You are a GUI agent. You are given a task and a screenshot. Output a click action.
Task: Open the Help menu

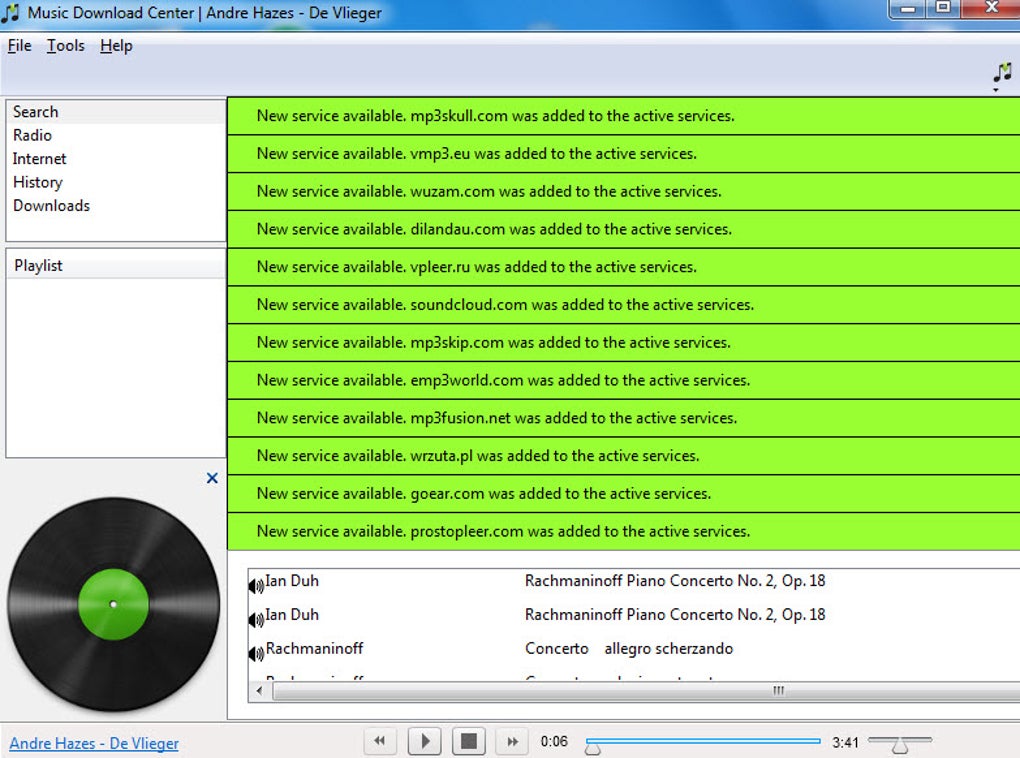pyautogui.click(x=116, y=46)
